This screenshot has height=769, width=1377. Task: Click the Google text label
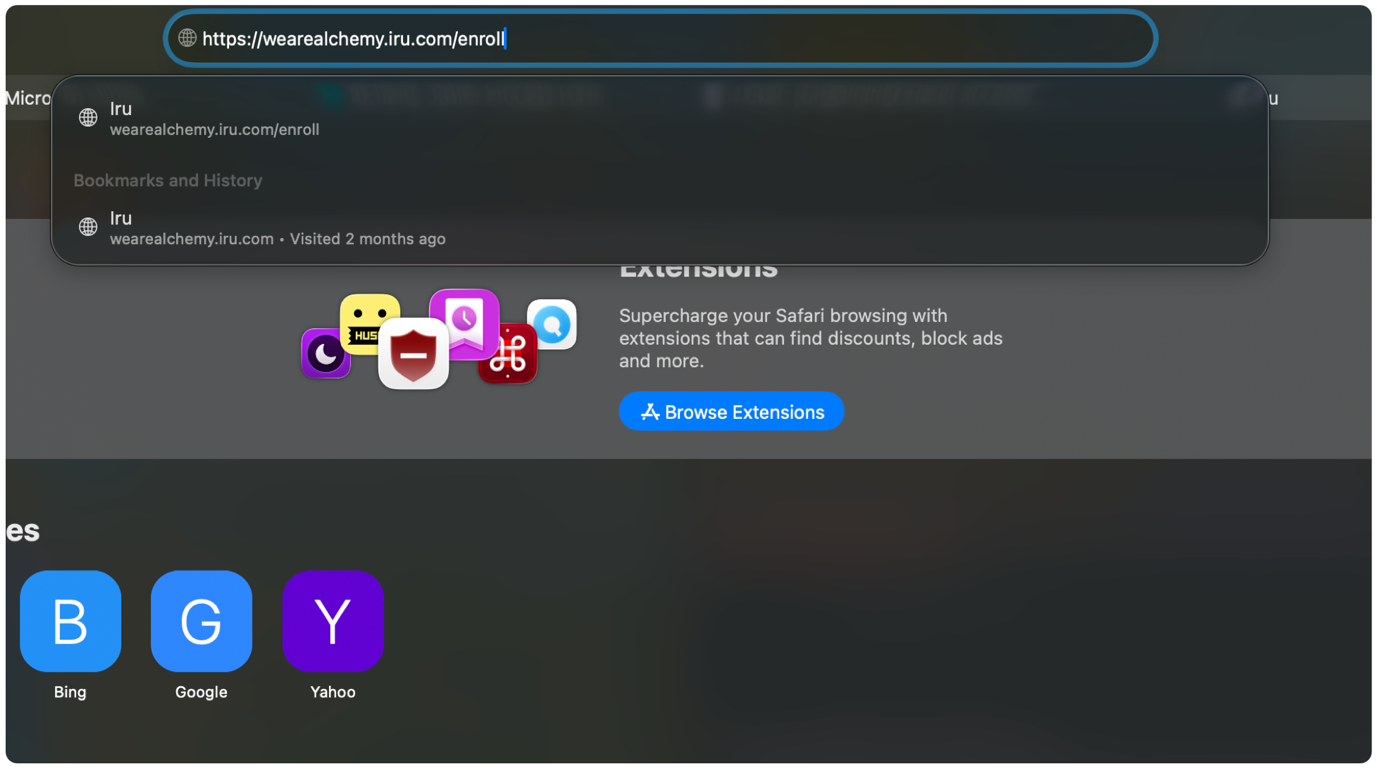201,692
